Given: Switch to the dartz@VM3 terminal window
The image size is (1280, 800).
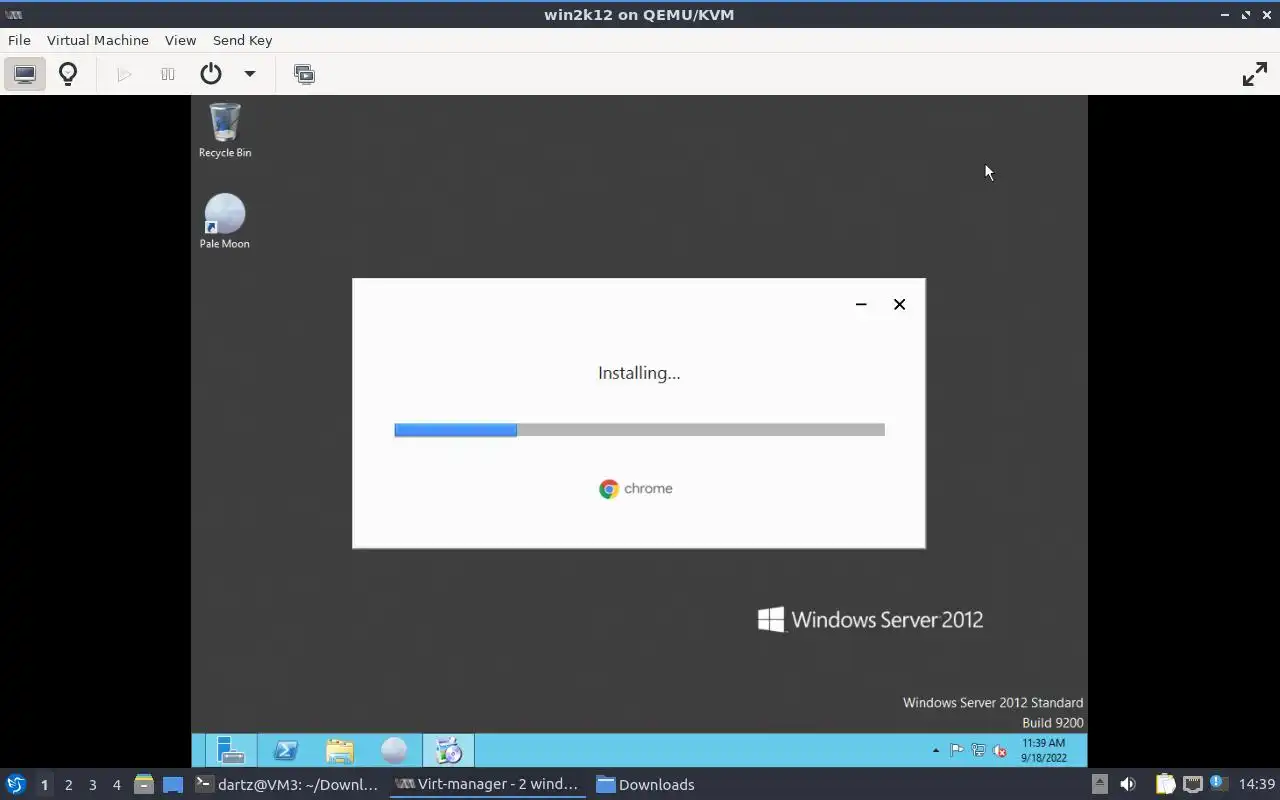Looking at the screenshot, I should click(288, 785).
